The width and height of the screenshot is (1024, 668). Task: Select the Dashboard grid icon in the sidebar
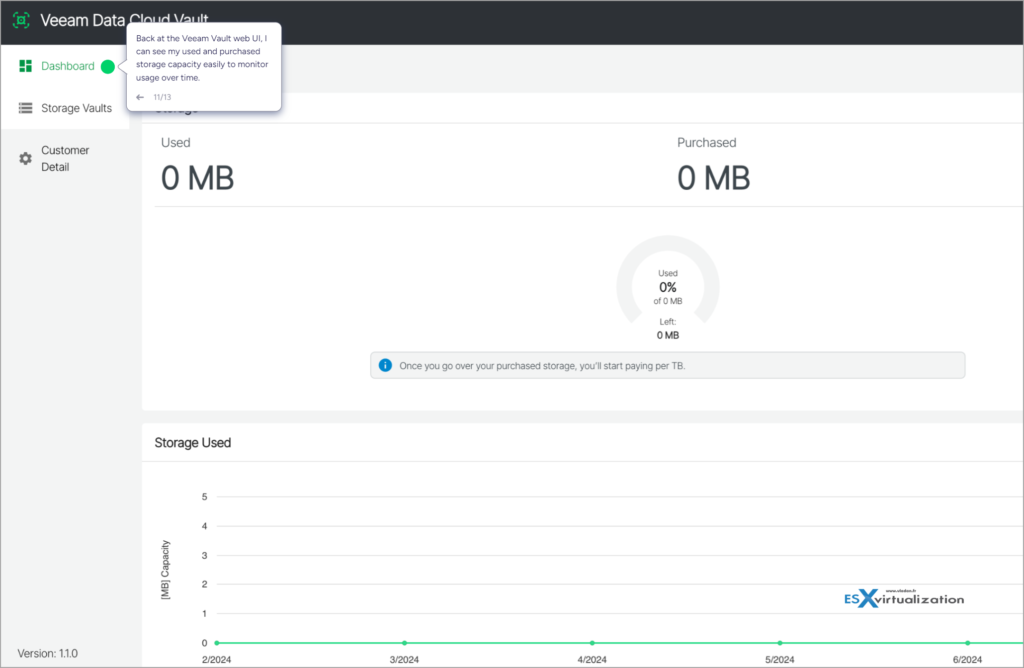click(x=25, y=66)
